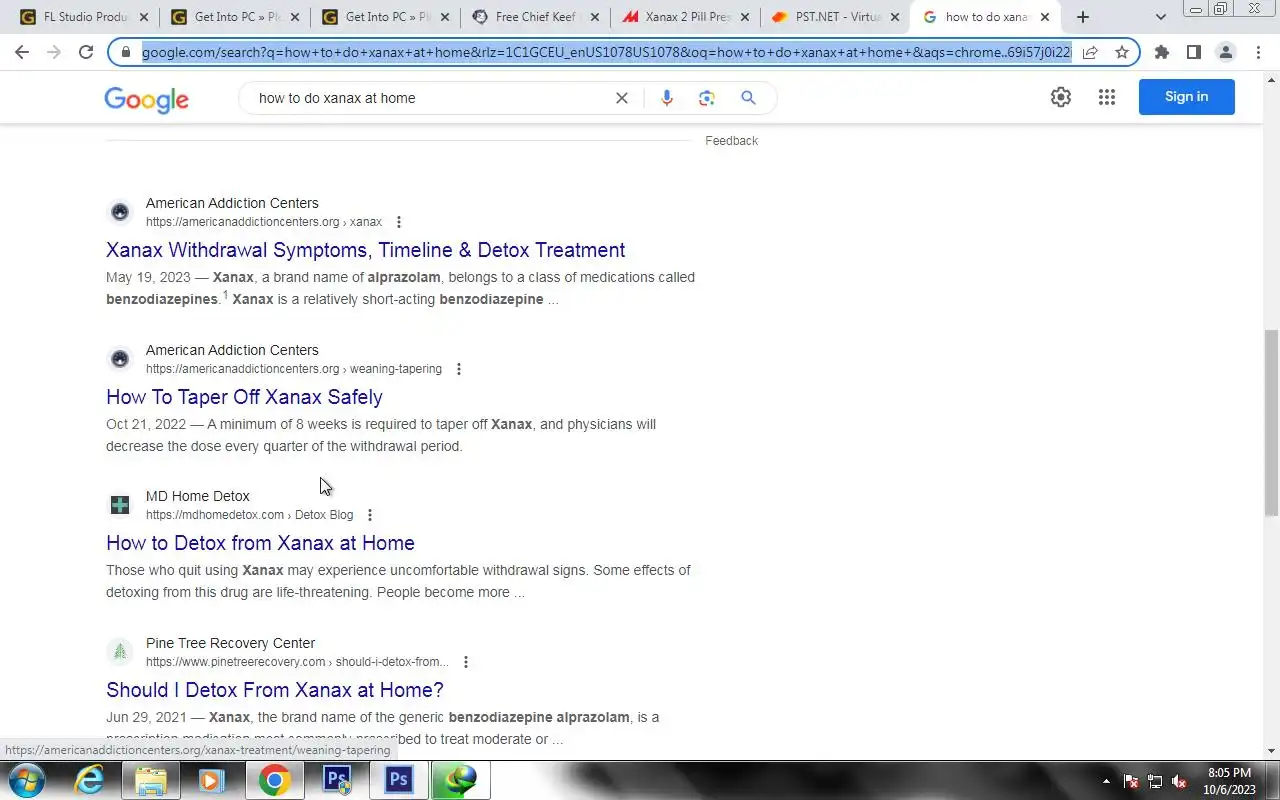Bookmark this page with the star icon
Image resolution: width=1280 pixels, height=800 pixels.
(1122, 52)
